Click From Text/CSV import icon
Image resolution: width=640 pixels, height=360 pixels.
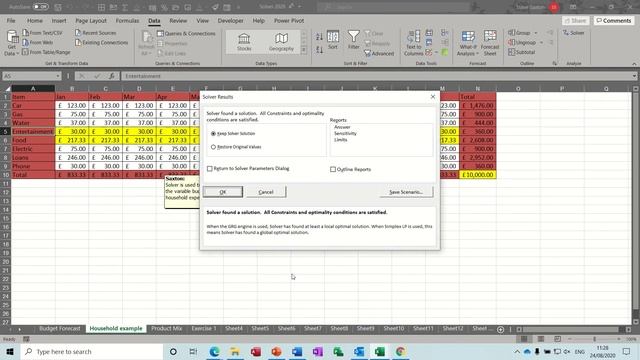[x=26, y=33]
